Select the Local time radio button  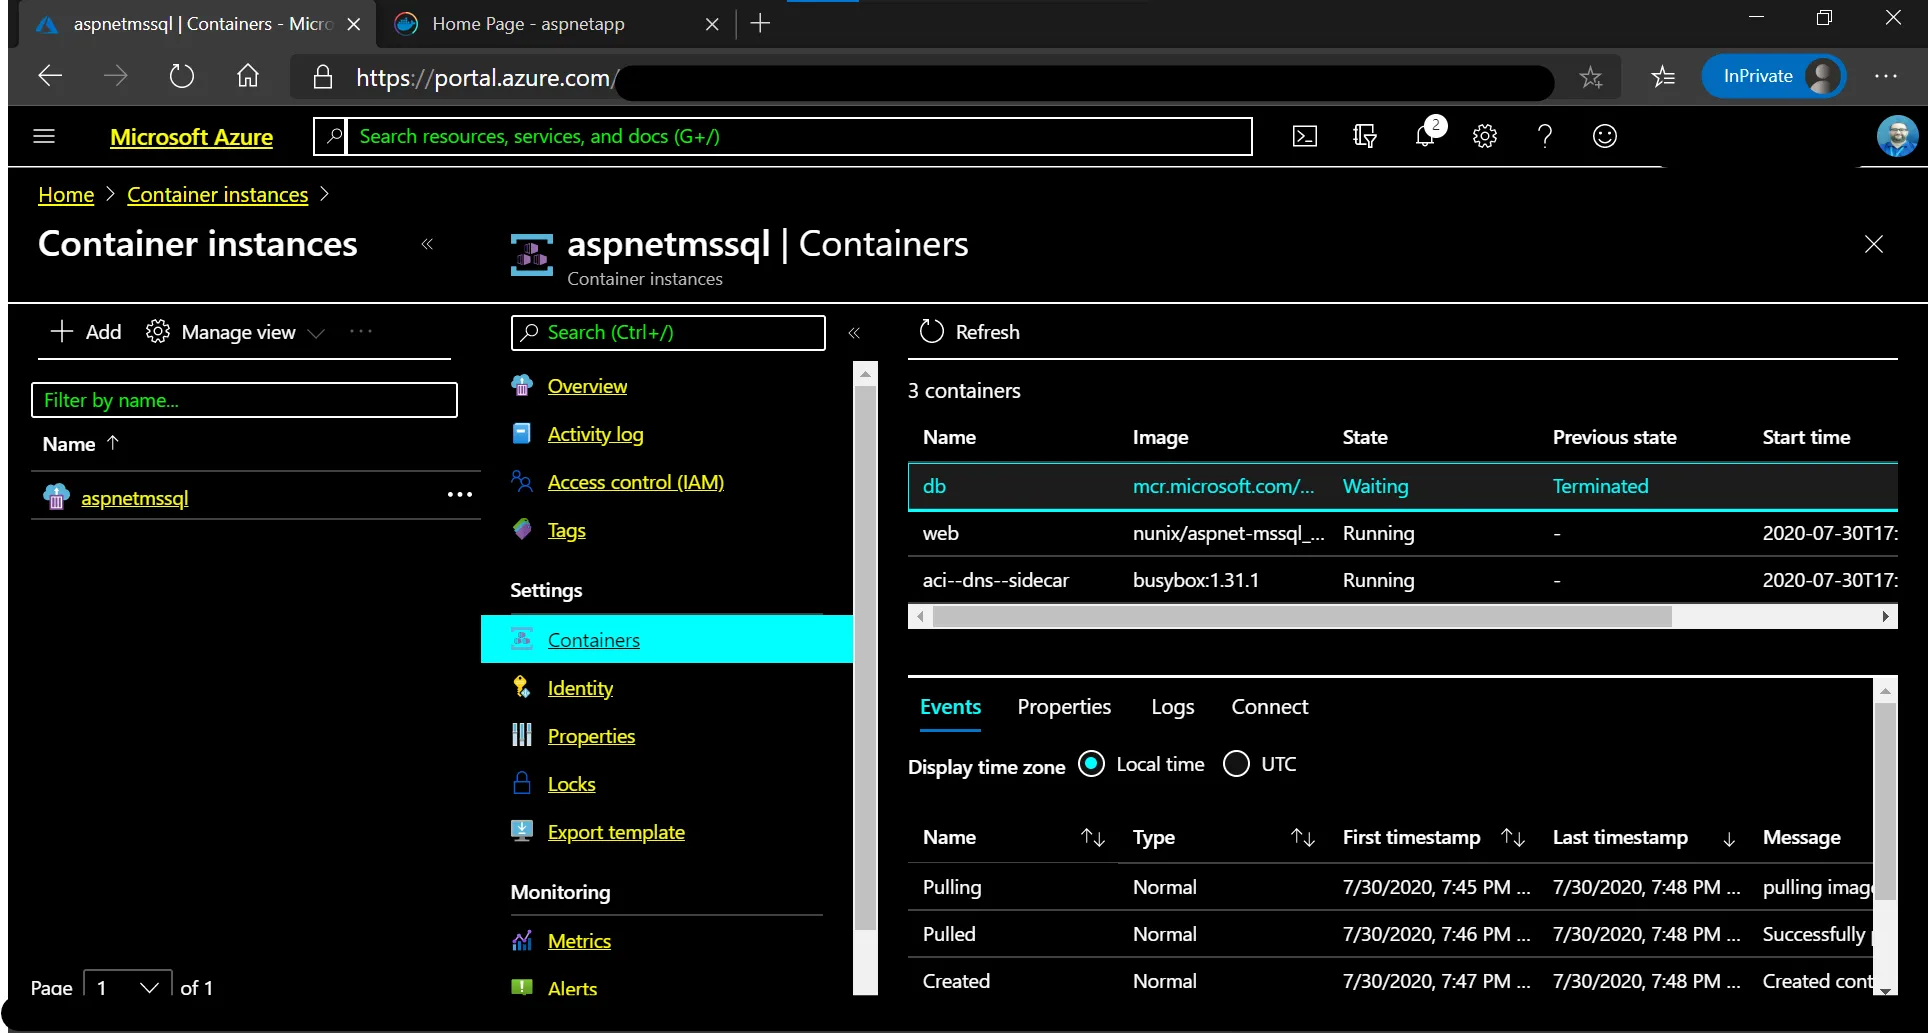coord(1092,764)
